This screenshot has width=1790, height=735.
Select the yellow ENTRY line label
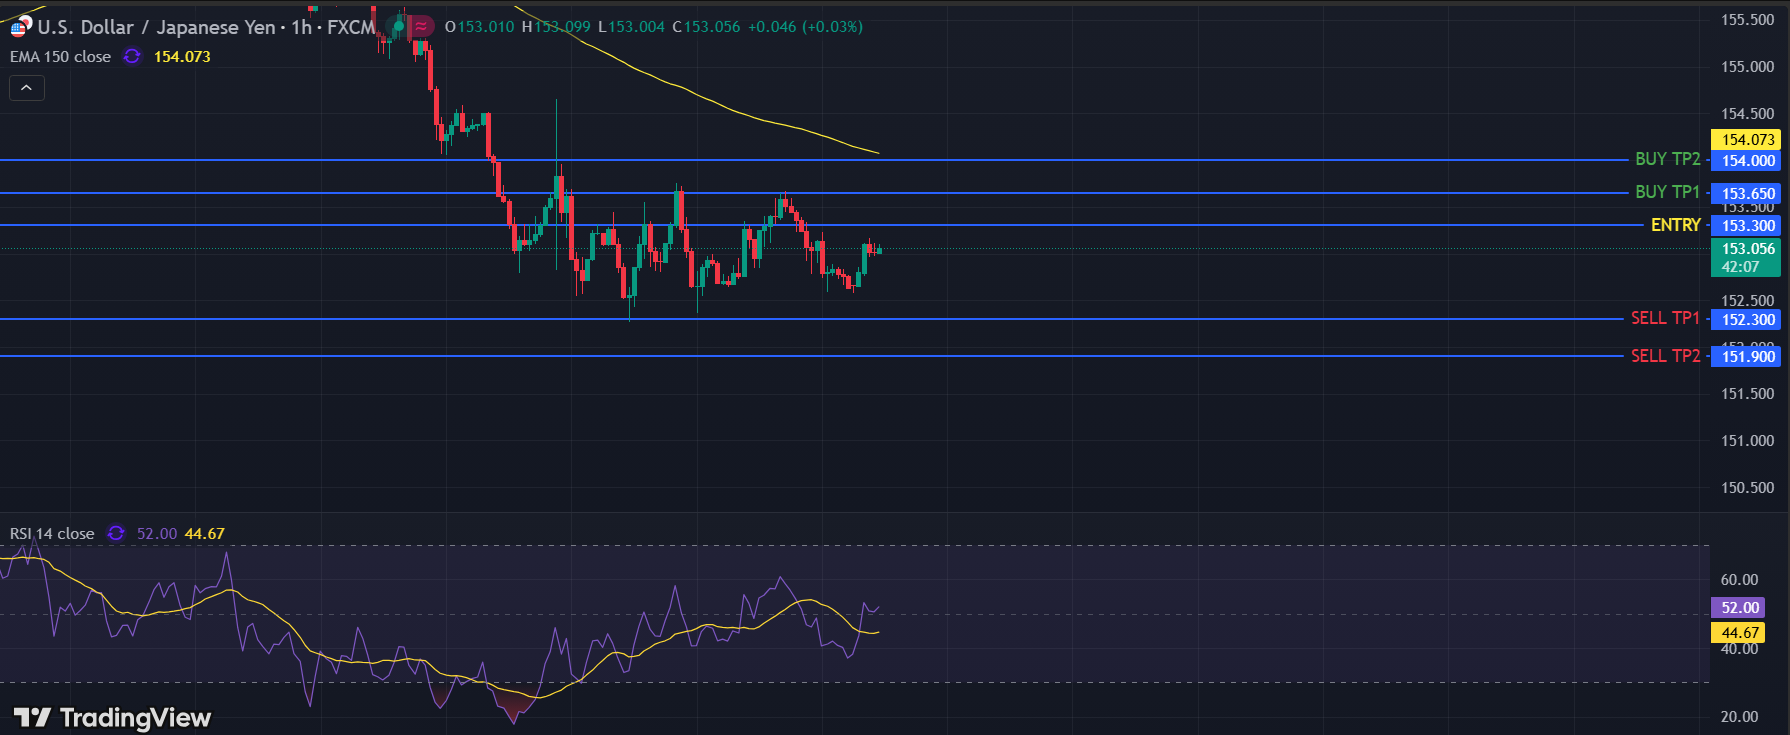point(1675,225)
